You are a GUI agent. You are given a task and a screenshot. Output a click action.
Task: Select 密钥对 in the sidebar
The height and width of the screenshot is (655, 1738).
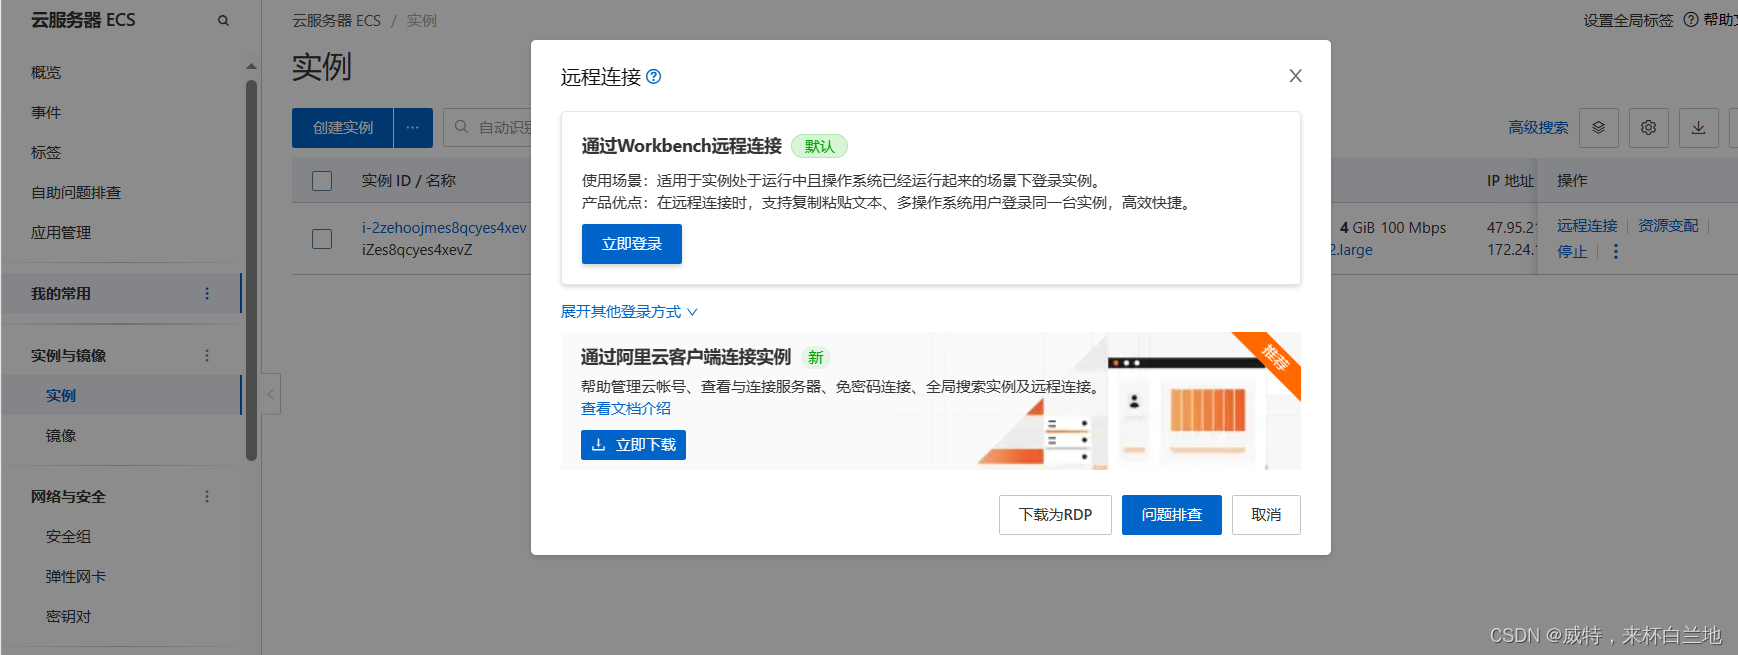(68, 617)
